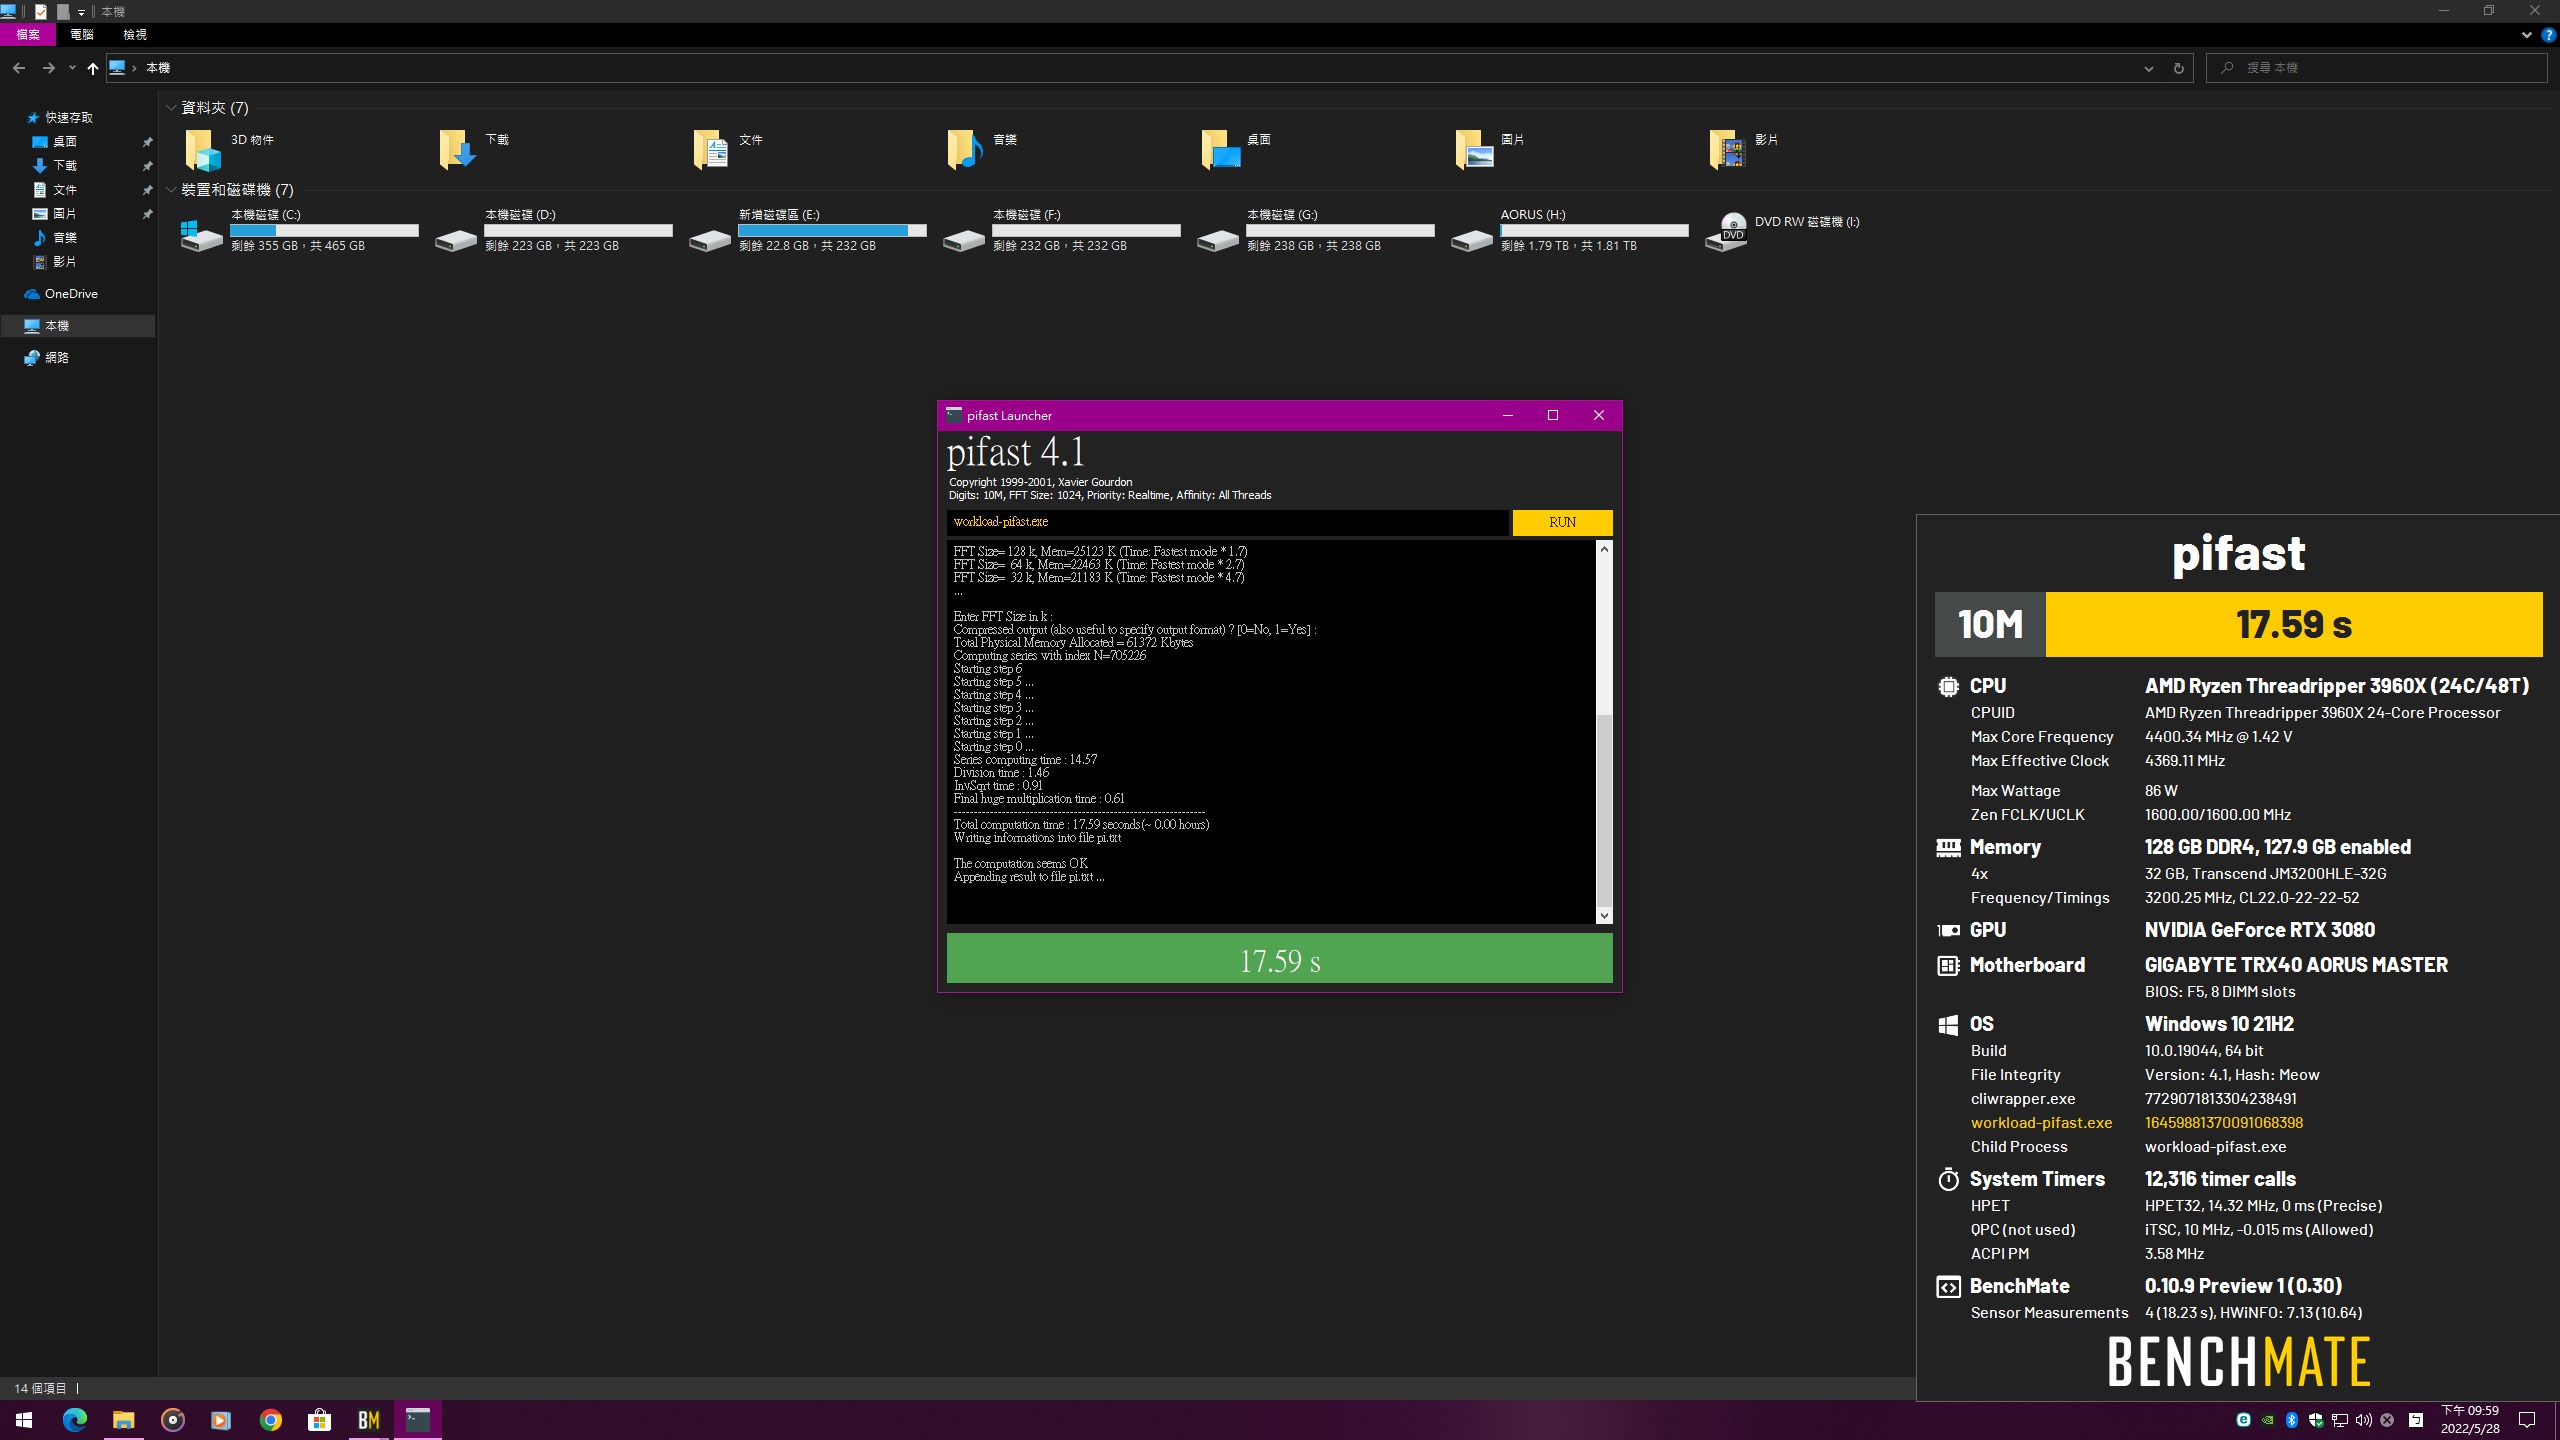Open the 影片 folder in 資料夾 group
This screenshot has width=2560, height=1440.
1745,149
